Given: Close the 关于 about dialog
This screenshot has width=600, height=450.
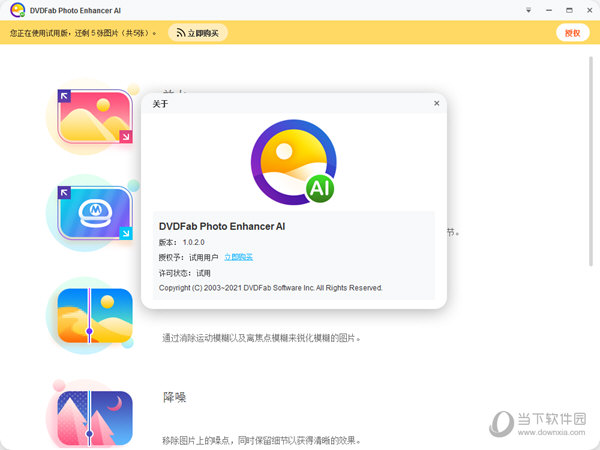Looking at the screenshot, I should click(437, 103).
